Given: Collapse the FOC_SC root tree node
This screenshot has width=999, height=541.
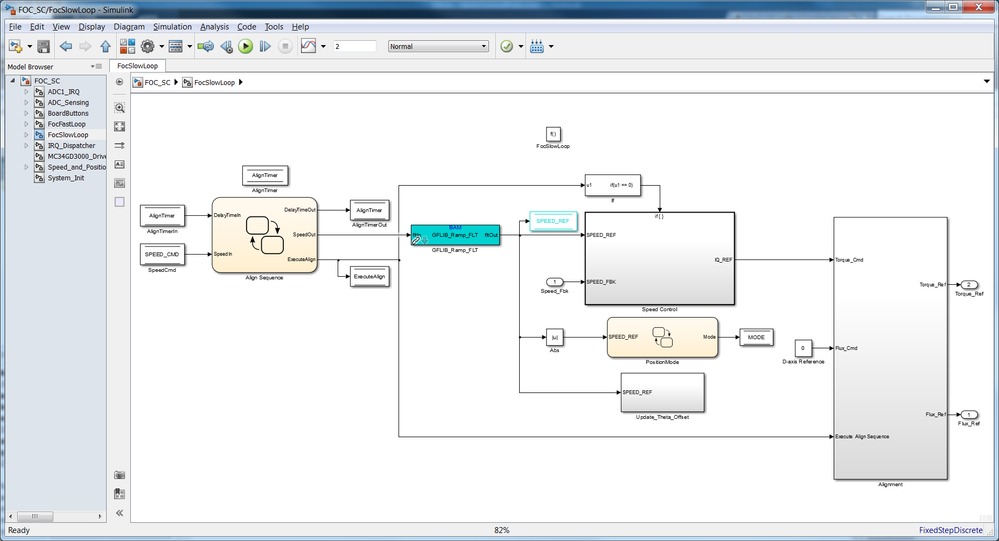Looking at the screenshot, I should point(12,81).
